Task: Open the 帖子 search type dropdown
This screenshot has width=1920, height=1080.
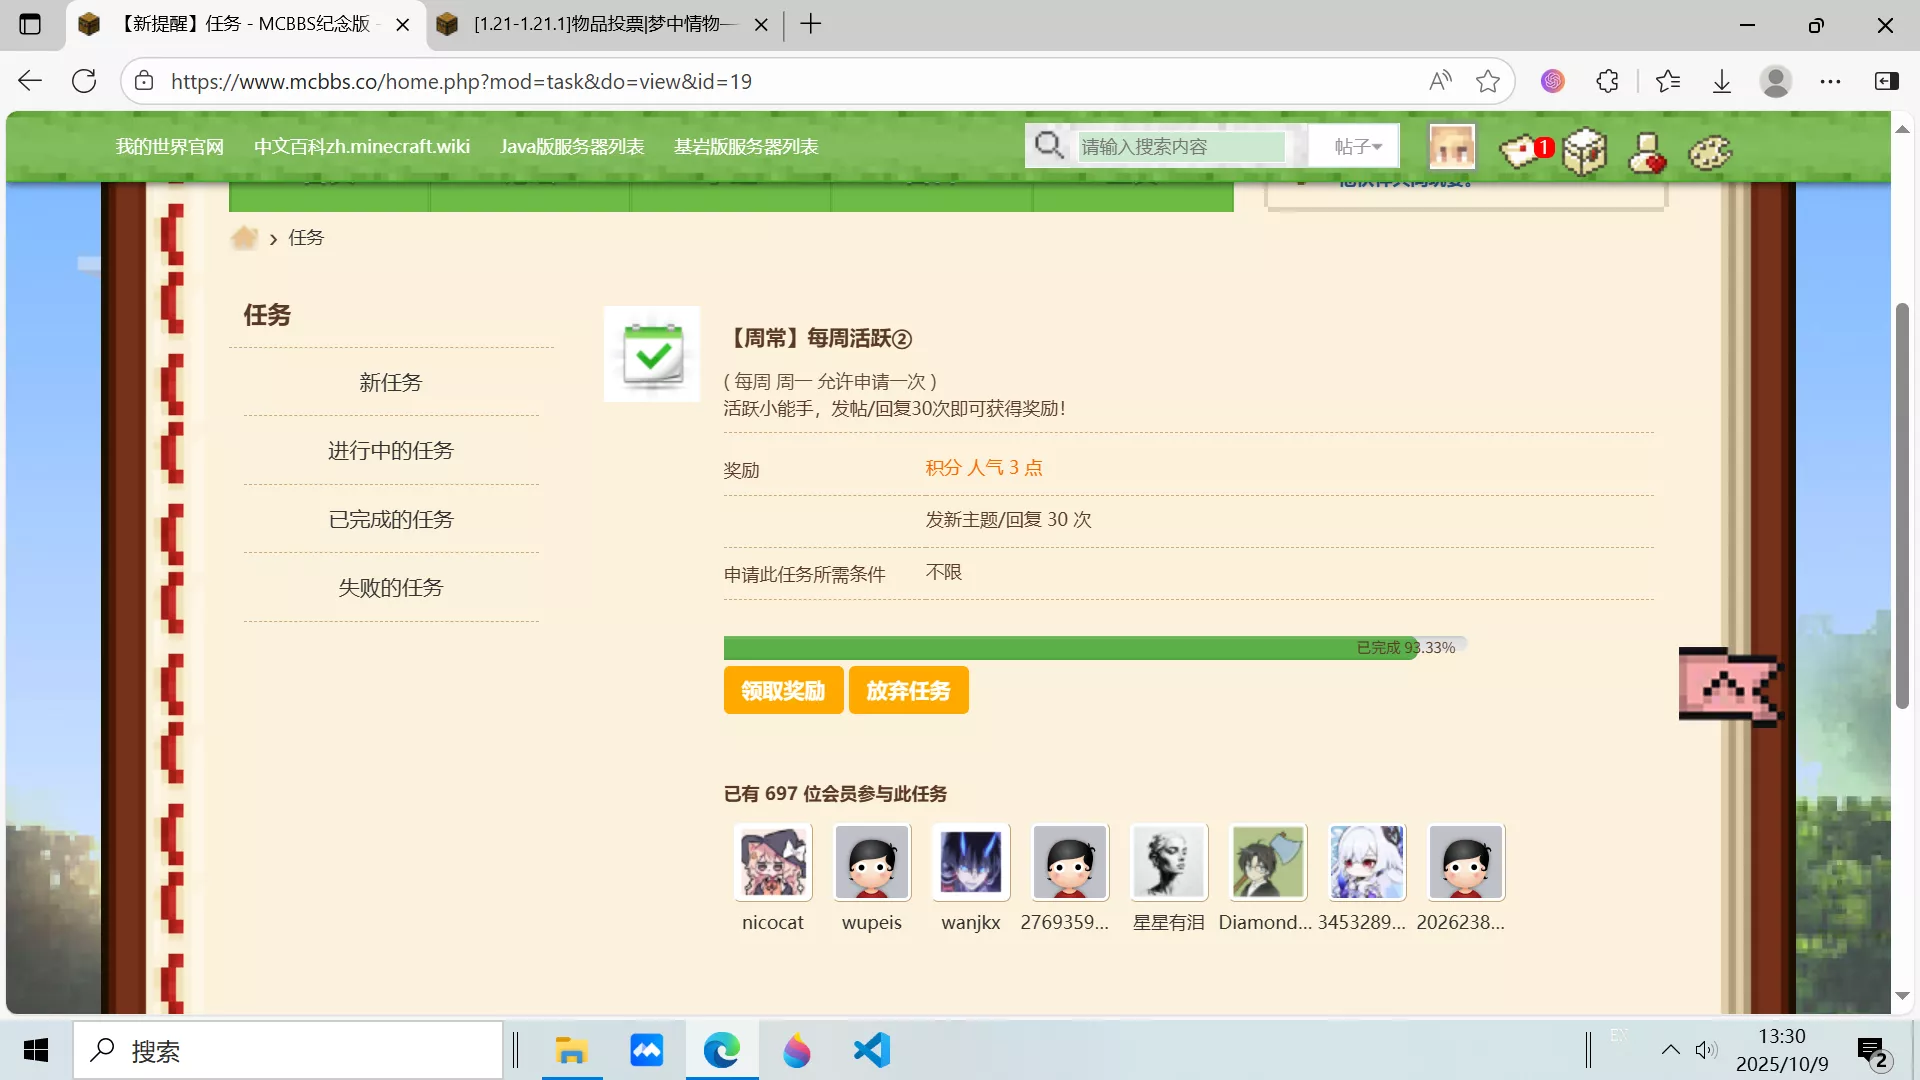Action: coord(1354,145)
